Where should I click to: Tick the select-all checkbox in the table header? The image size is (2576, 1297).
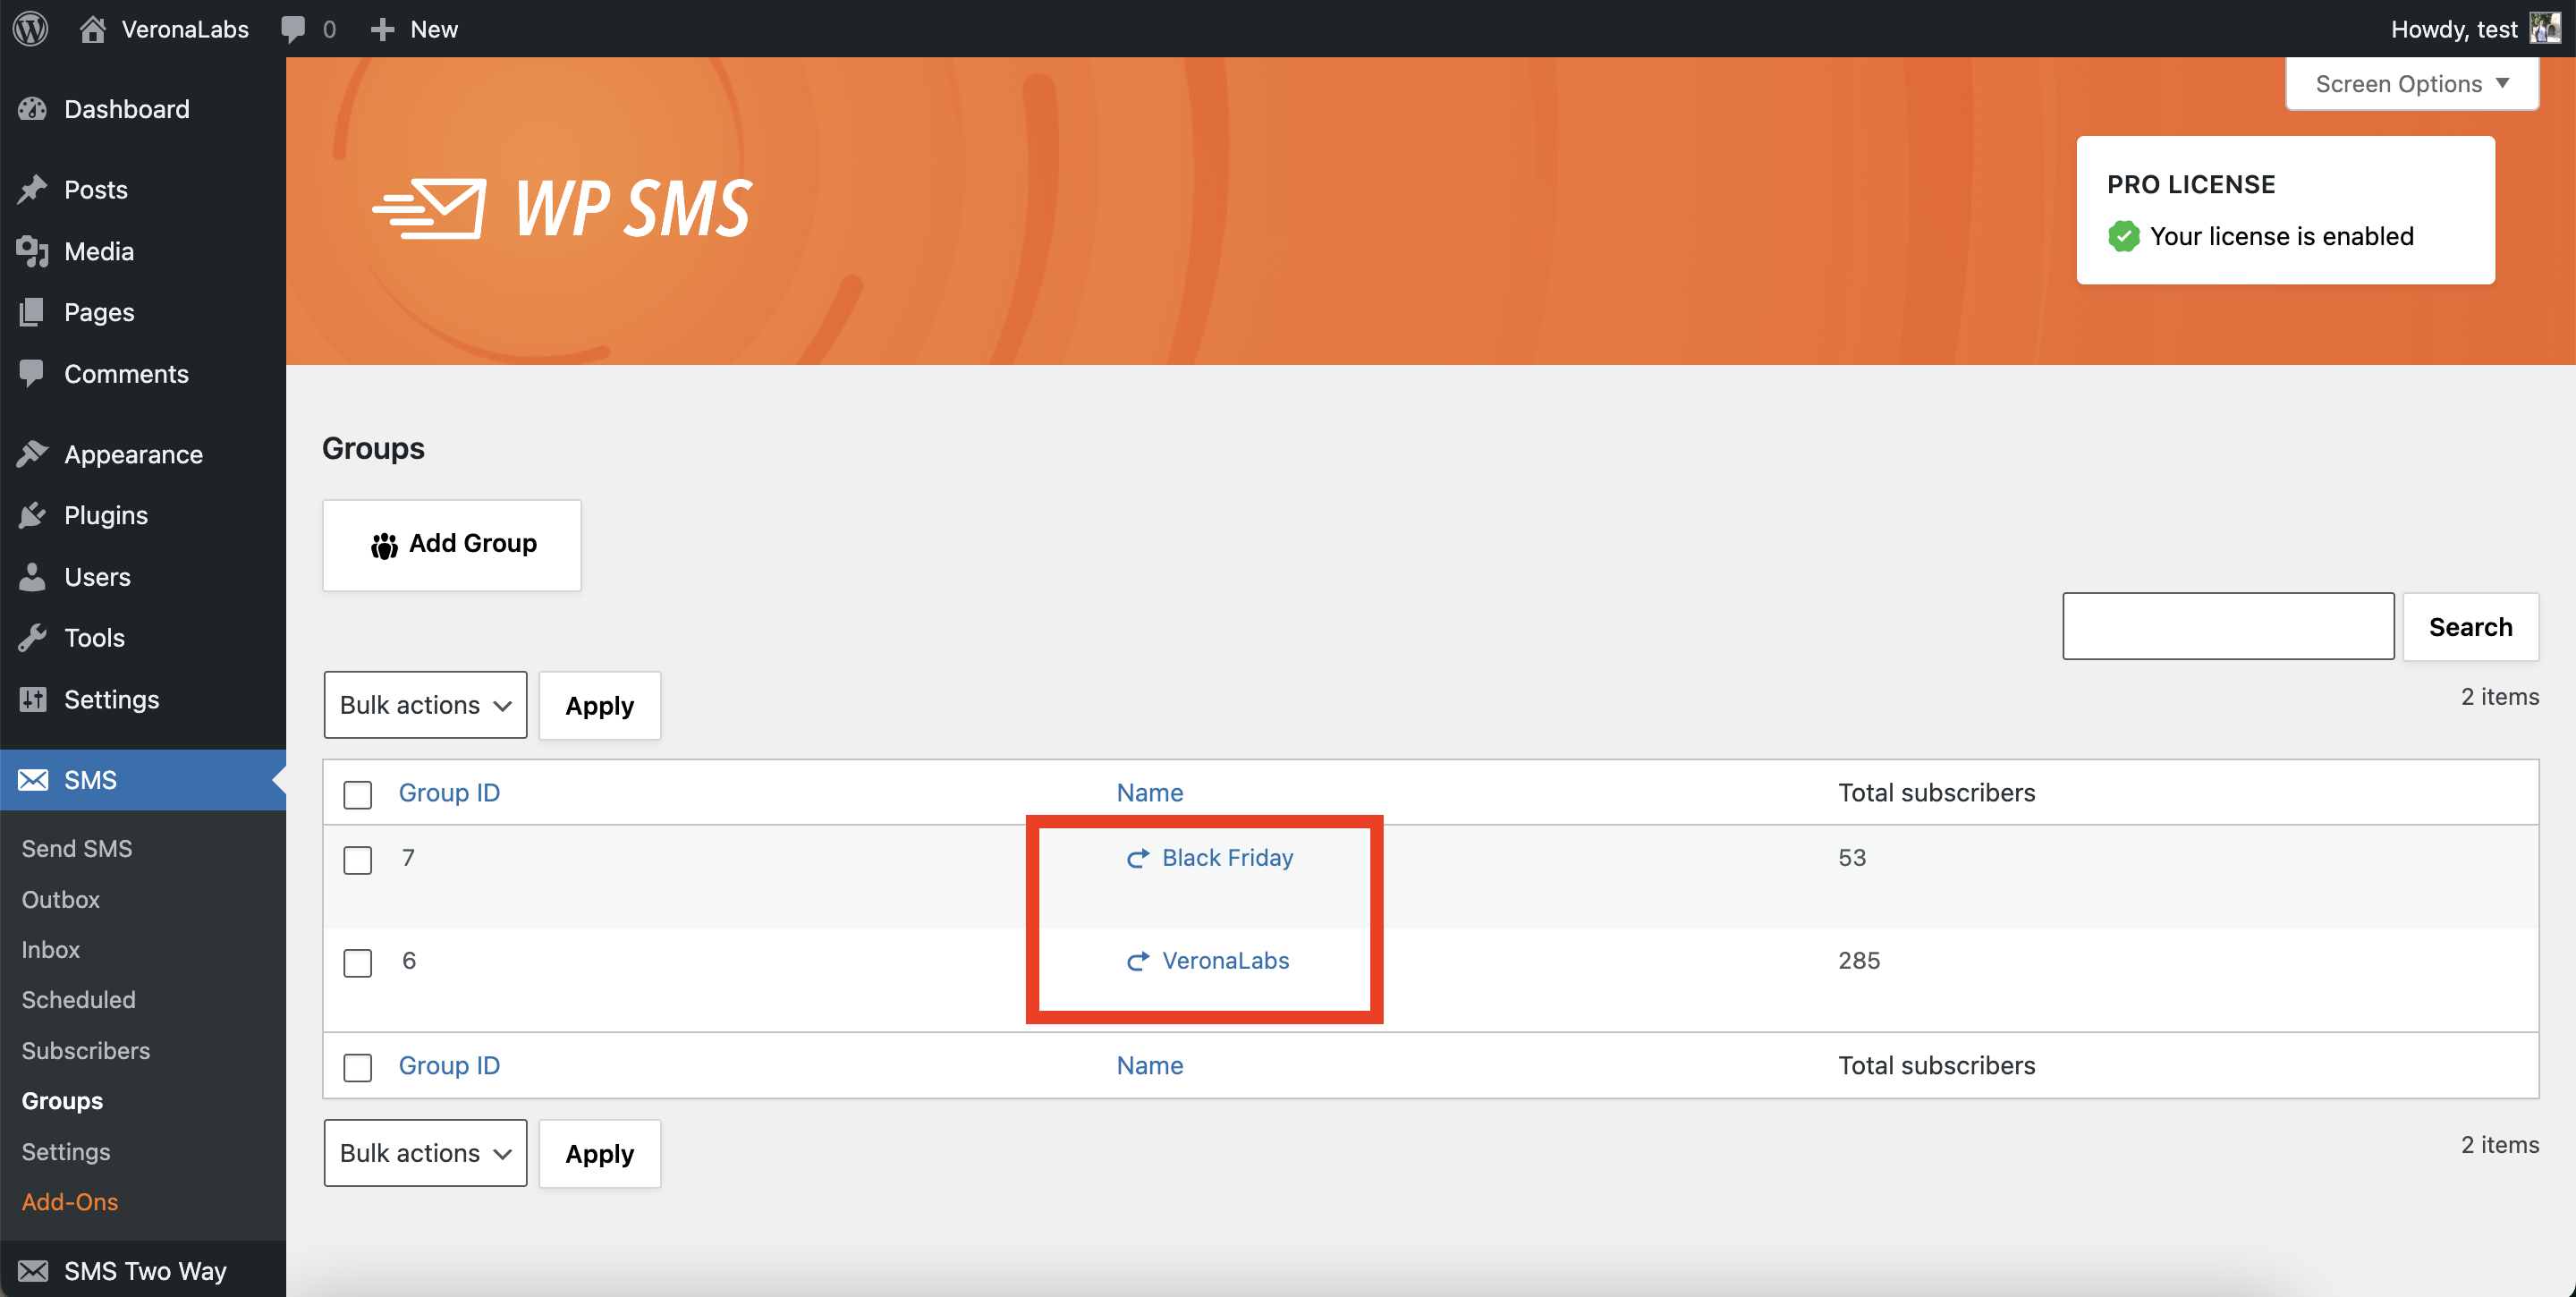coord(357,795)
